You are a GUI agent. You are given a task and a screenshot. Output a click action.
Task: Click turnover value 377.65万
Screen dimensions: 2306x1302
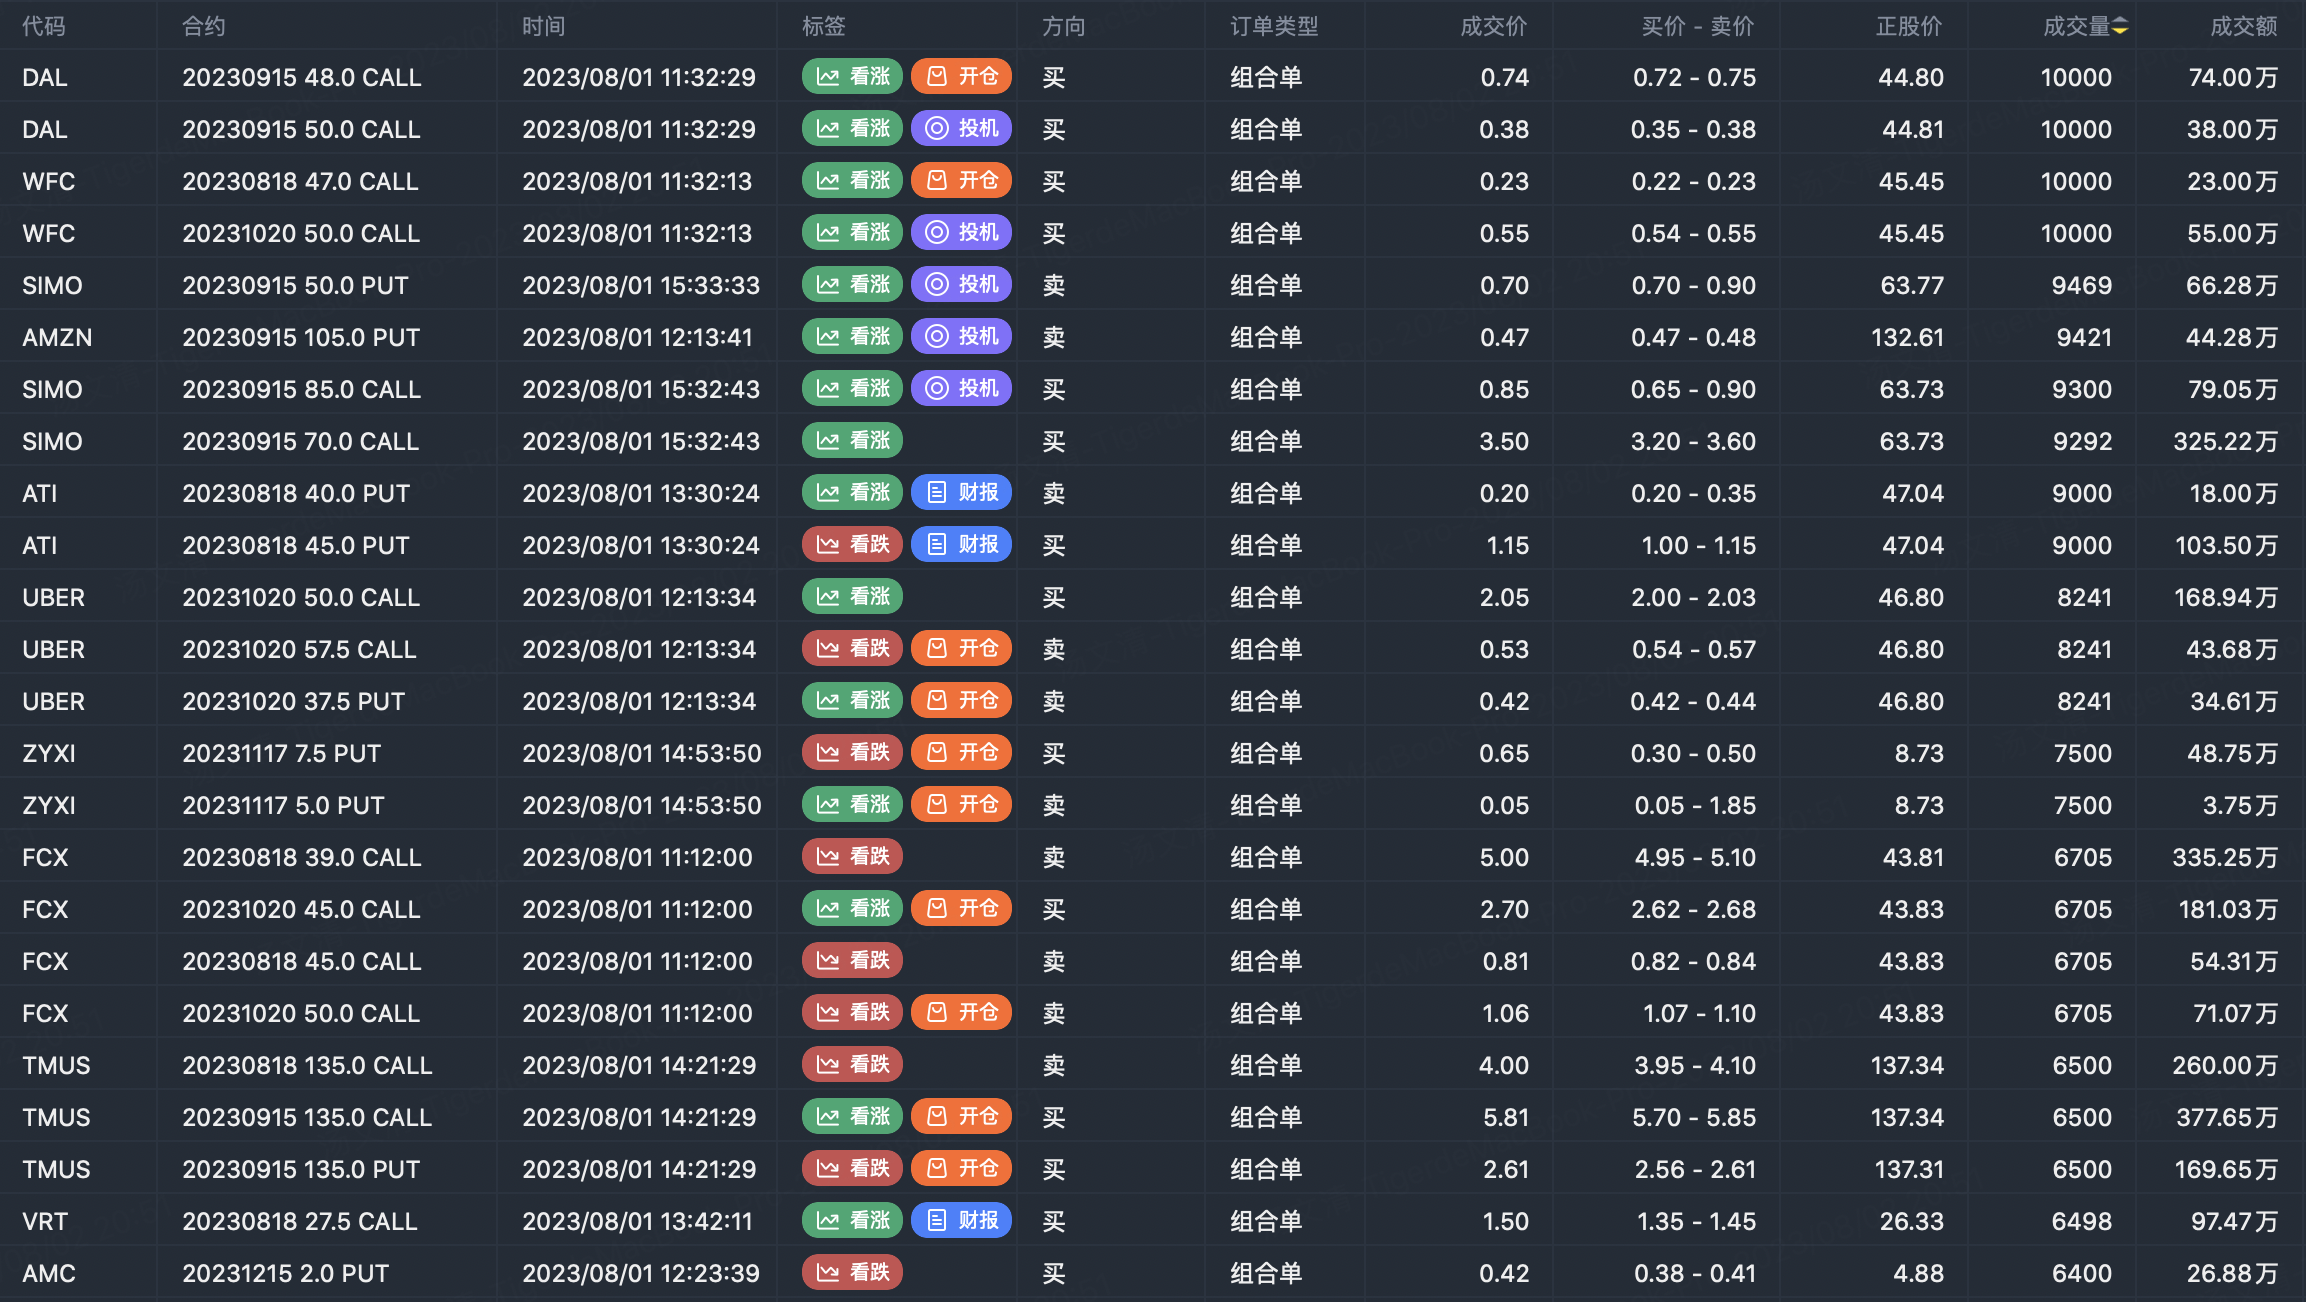[2227, 1117]
